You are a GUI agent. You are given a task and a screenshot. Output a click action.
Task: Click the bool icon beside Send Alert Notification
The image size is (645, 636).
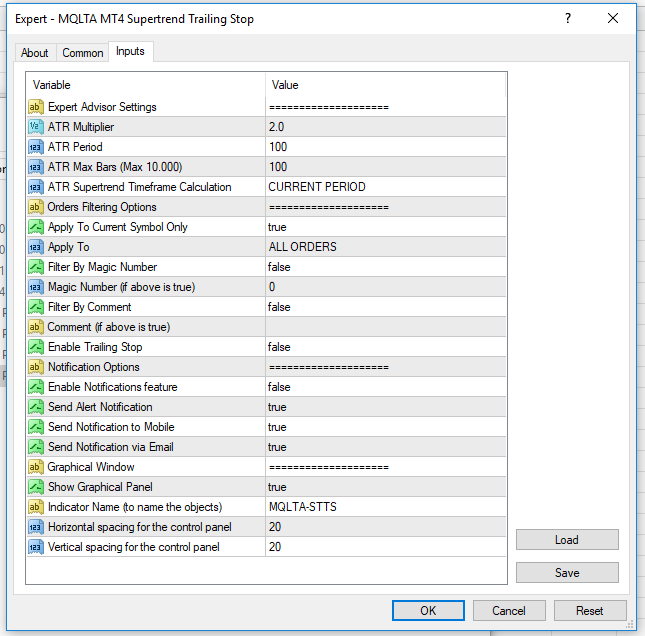pos(36,407)
